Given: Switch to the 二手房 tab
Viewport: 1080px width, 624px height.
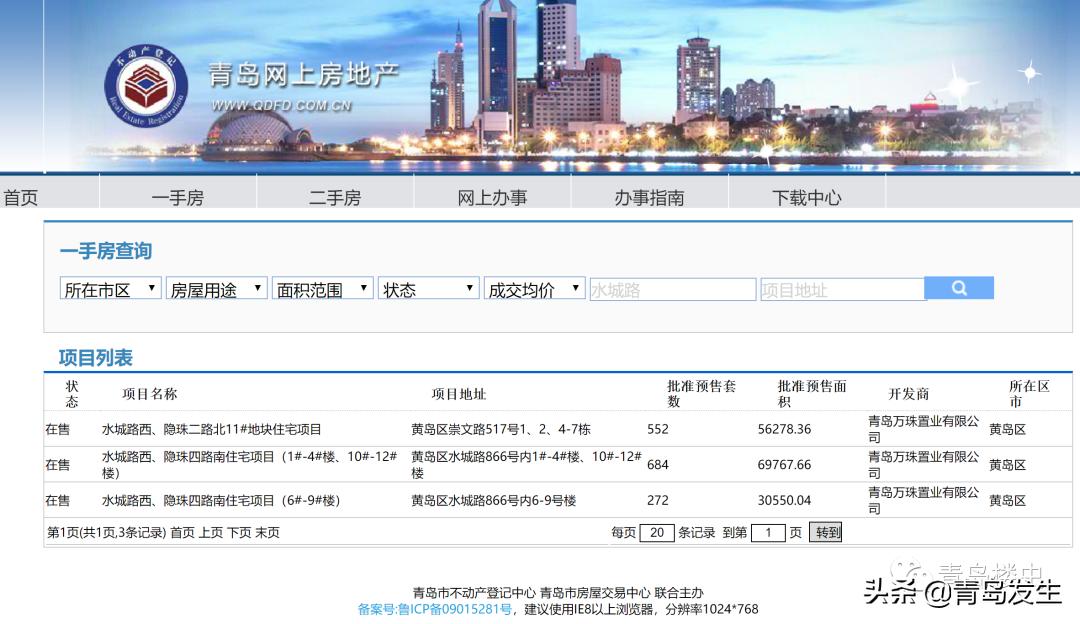Looking at the screenshot, I should click(337, 196).
